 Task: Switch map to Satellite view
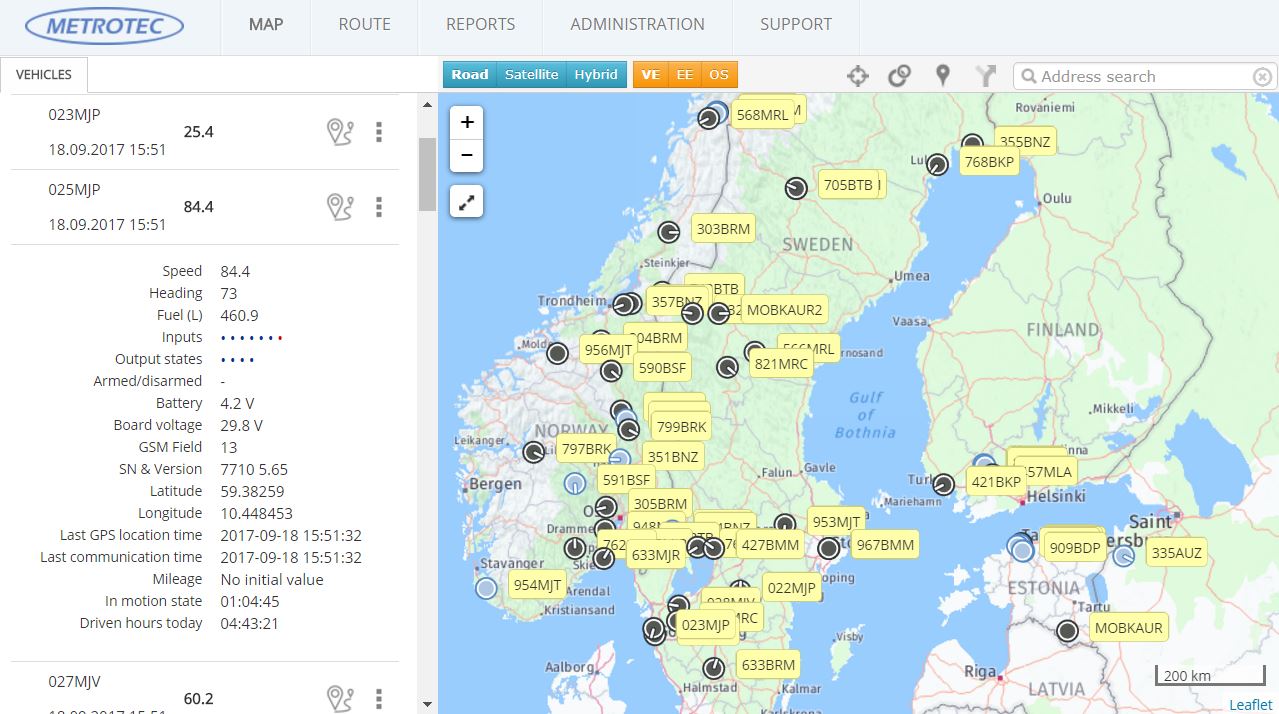tap(531, 75)
